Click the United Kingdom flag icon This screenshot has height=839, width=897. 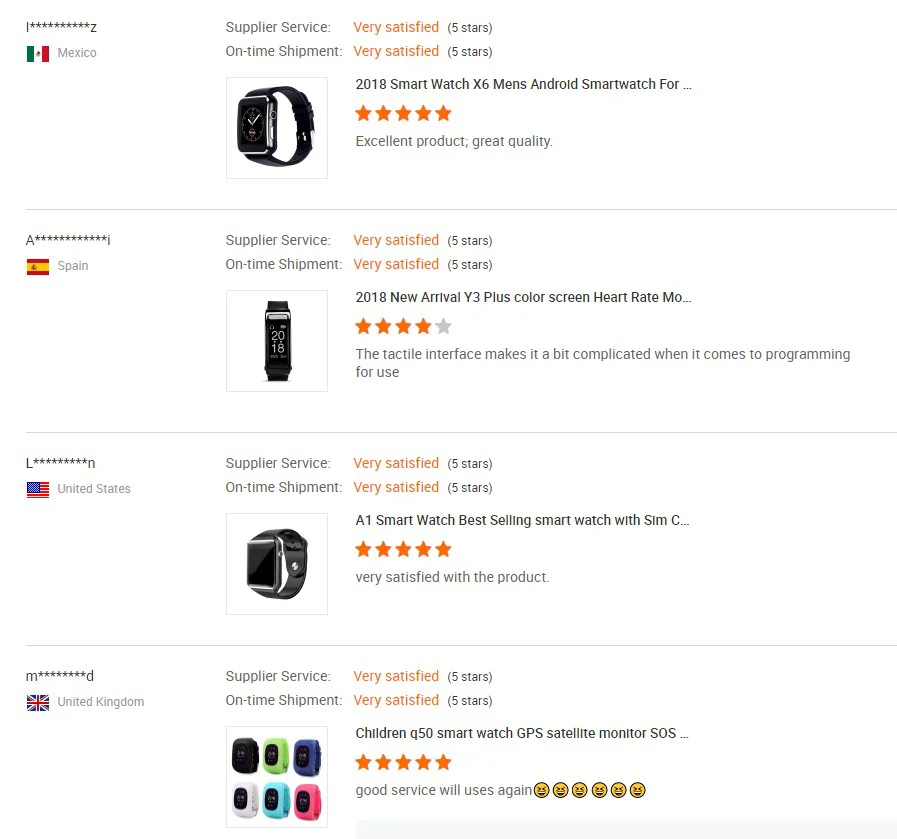(38, 702)
